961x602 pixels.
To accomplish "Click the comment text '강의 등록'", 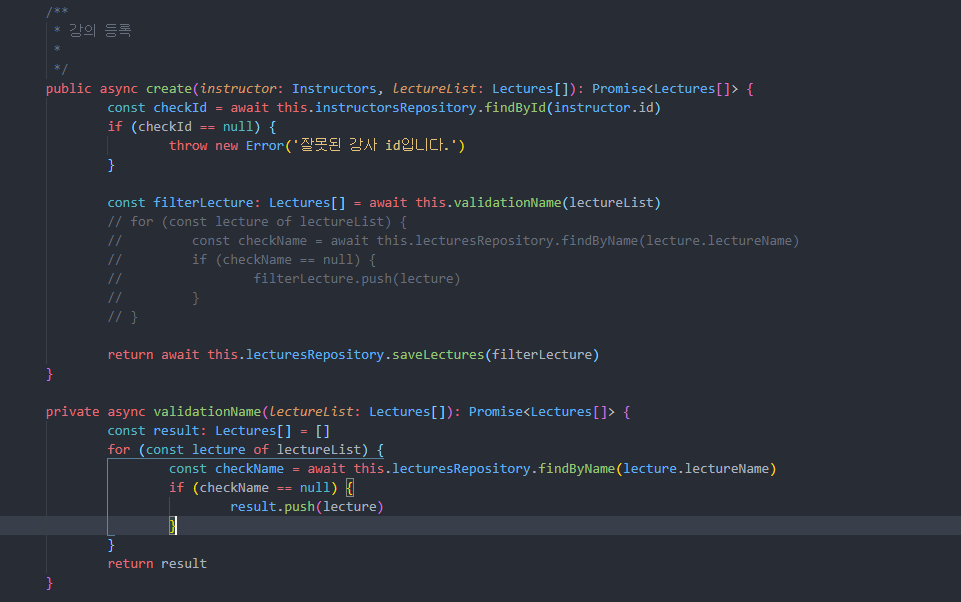I will (100, 30).
